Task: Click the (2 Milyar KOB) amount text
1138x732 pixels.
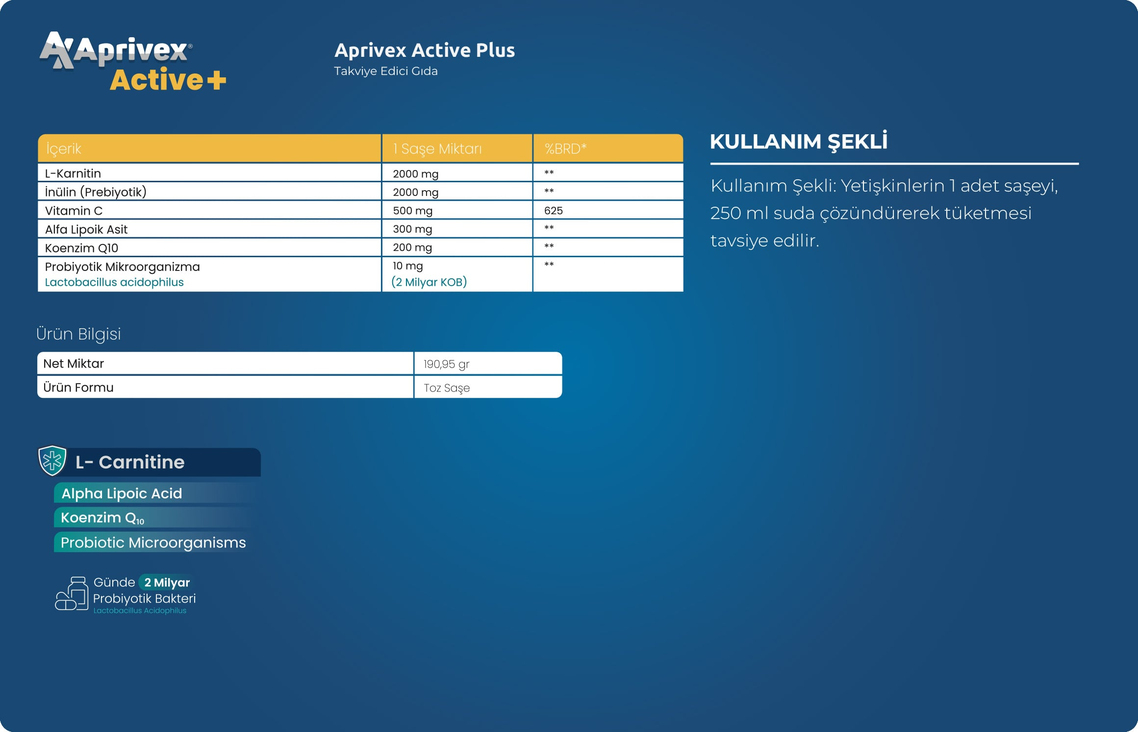Action: [429, 283]
